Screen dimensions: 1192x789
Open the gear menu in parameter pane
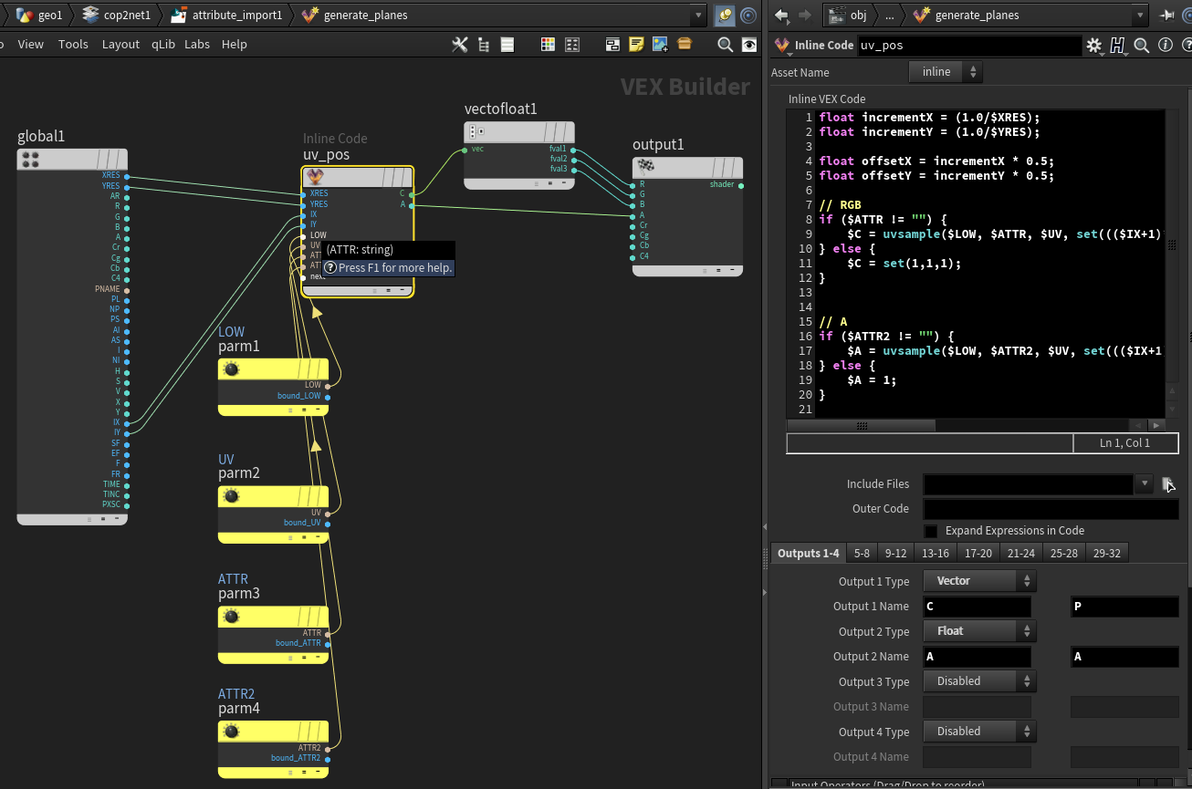pyautogui.click(x=1094, y=45)
